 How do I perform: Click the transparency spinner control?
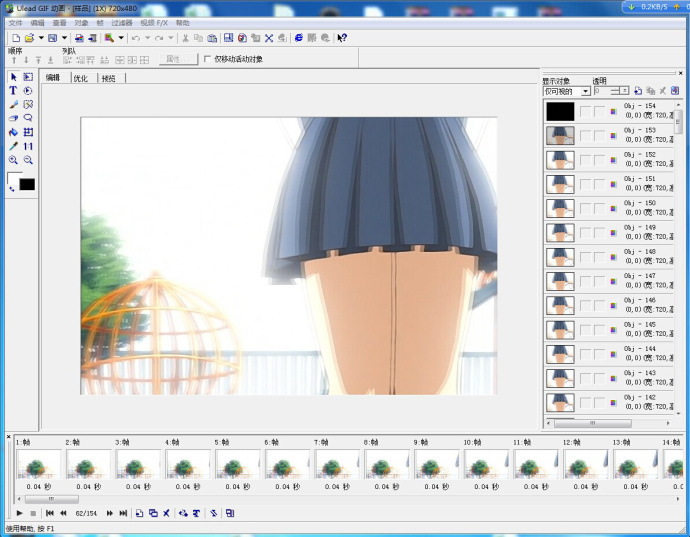[624, 91]
